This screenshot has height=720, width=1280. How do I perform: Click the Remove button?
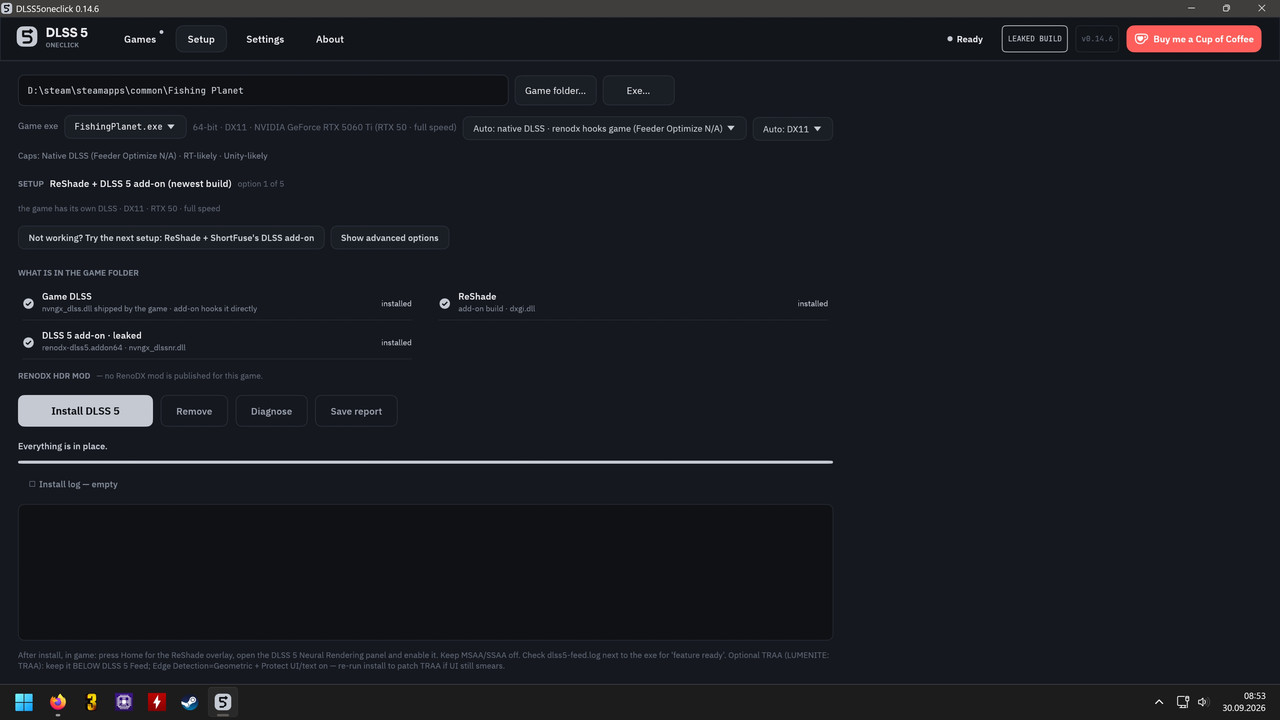click(x=194, y=411)
